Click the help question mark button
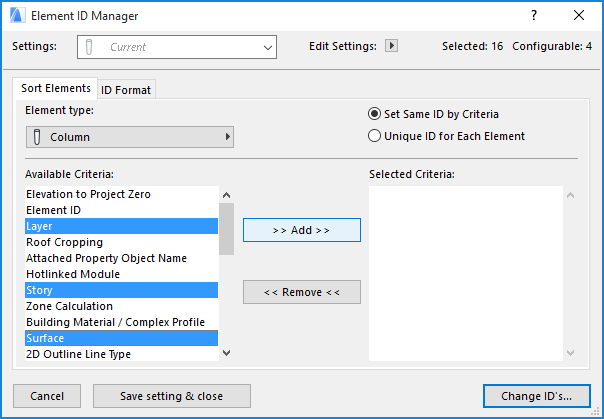 pos(534,16)
